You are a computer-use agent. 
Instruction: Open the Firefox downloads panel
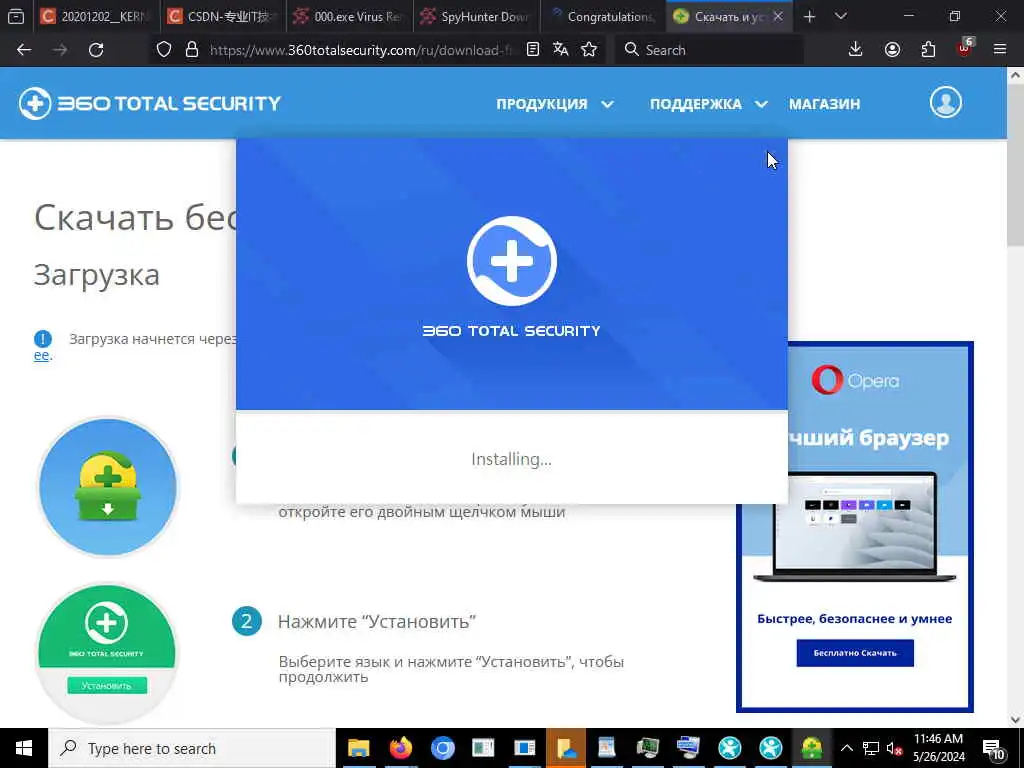pos(856,50)
